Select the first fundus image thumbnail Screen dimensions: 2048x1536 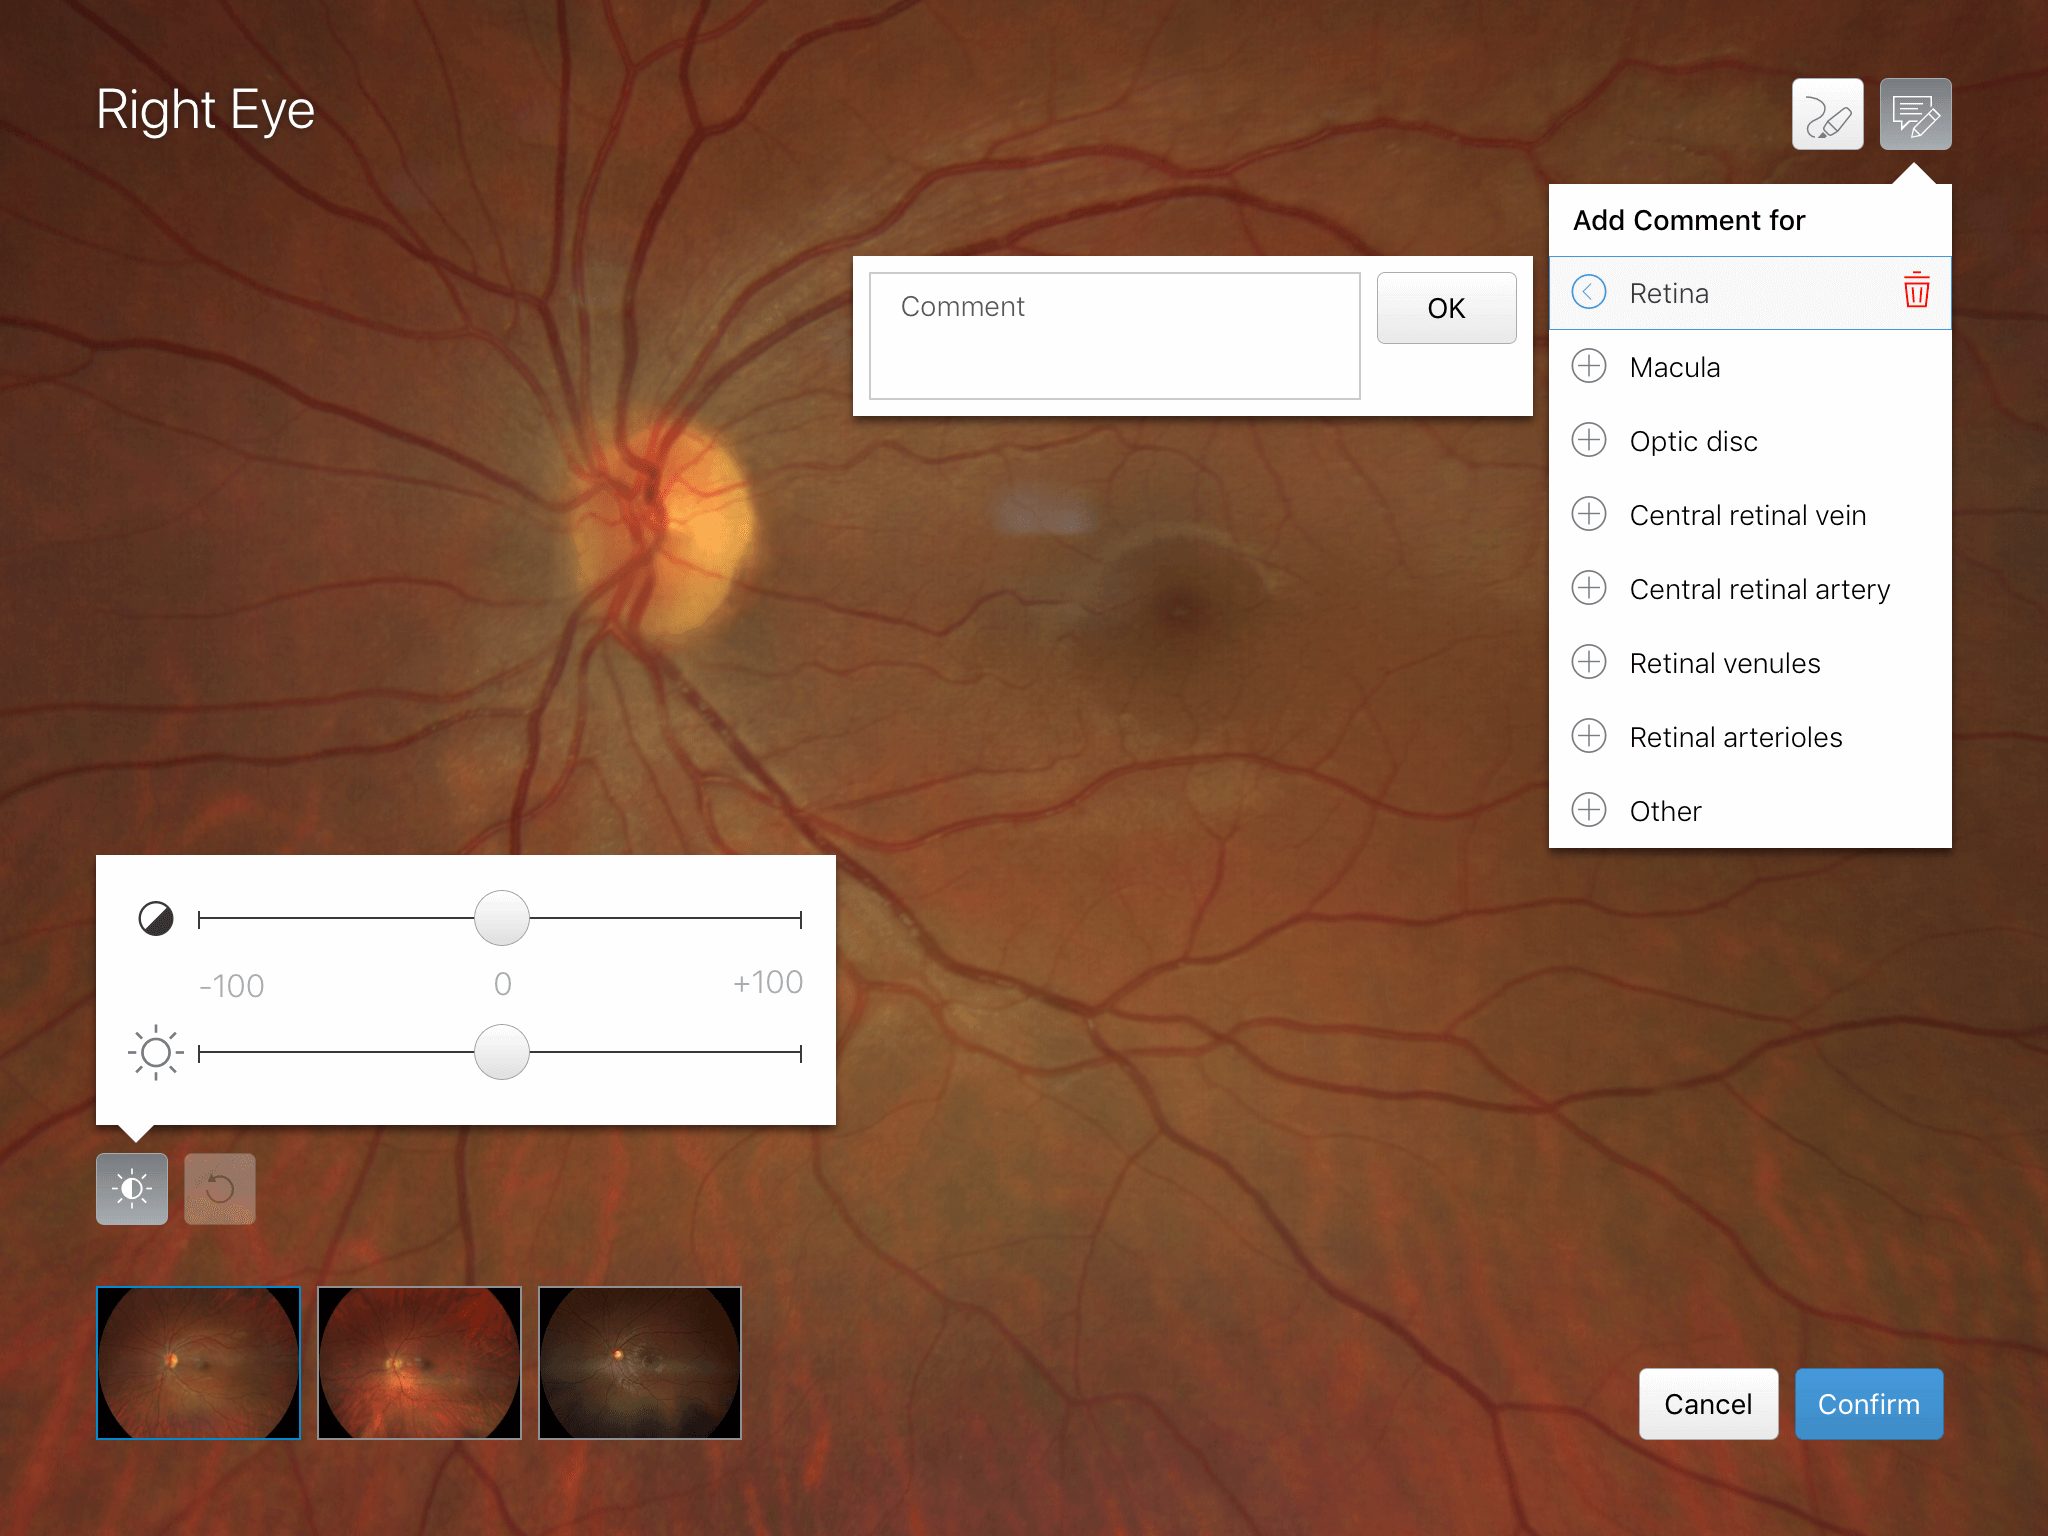pyautogui.click(x=198, y=1363)
